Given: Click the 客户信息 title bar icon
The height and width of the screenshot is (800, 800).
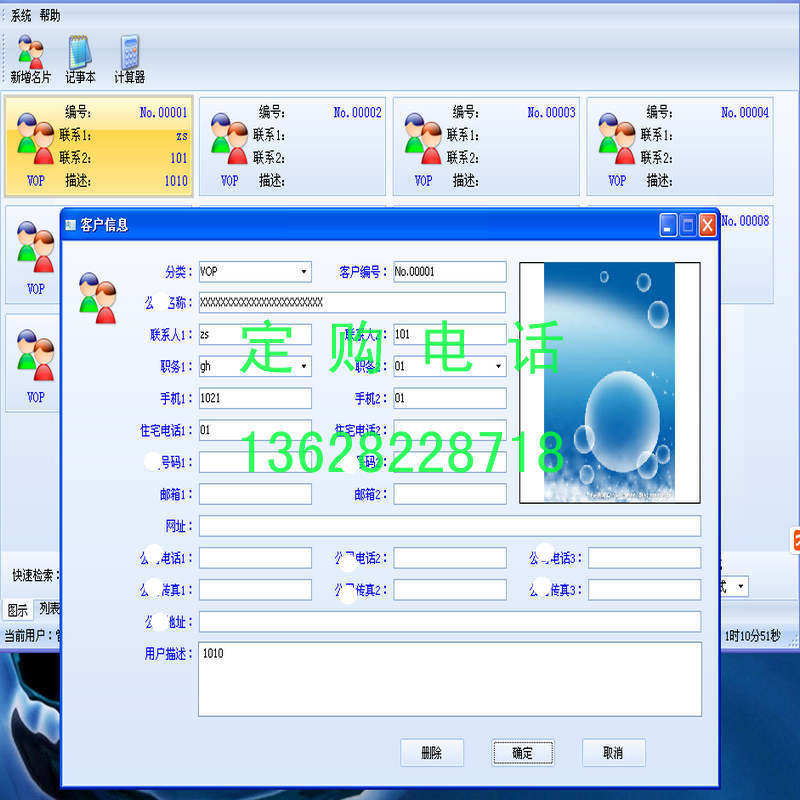Looking at the screenshot, I should point(70,224).
